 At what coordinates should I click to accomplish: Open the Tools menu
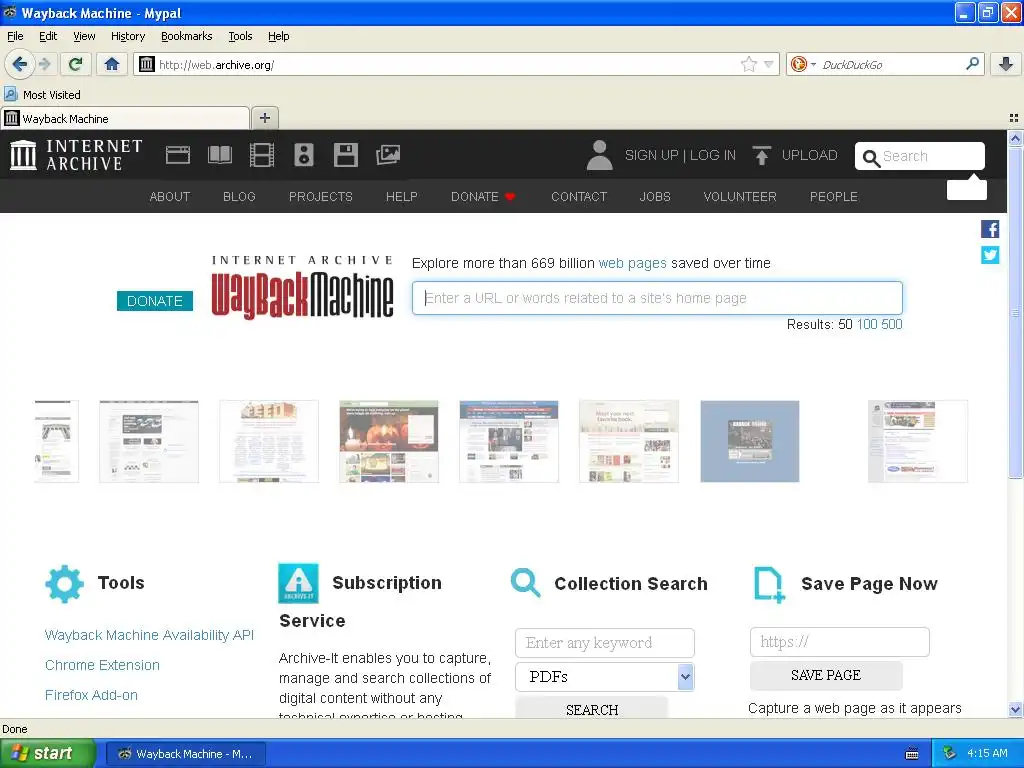pyautogui.click(x=240, y=36)
